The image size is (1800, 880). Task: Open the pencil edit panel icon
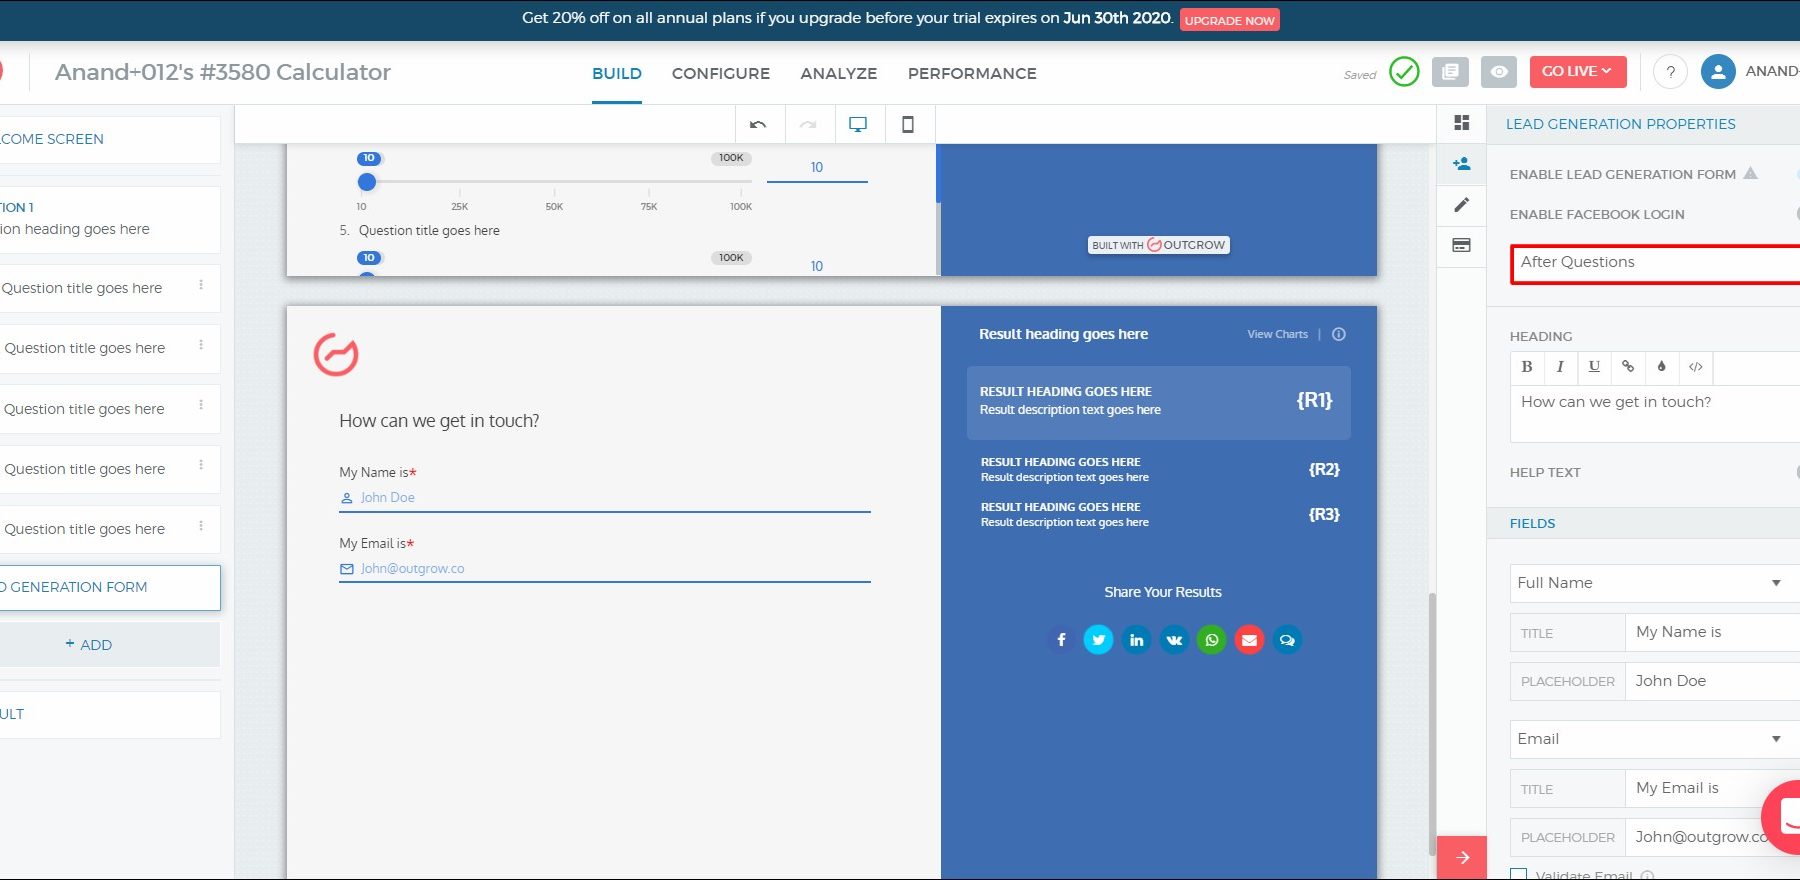(x=1461, y=205)
